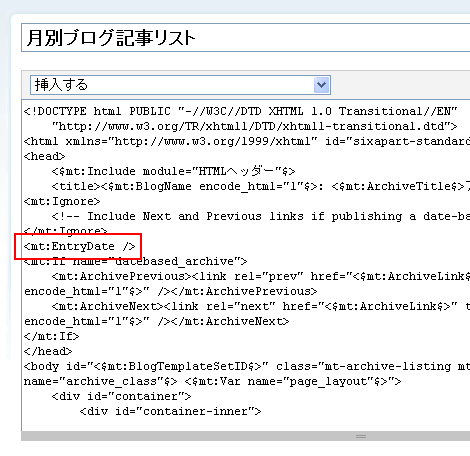
Task: Click the 'name="archive_class"$>' line
Action: pyautogui.click(x=212, y=381)
